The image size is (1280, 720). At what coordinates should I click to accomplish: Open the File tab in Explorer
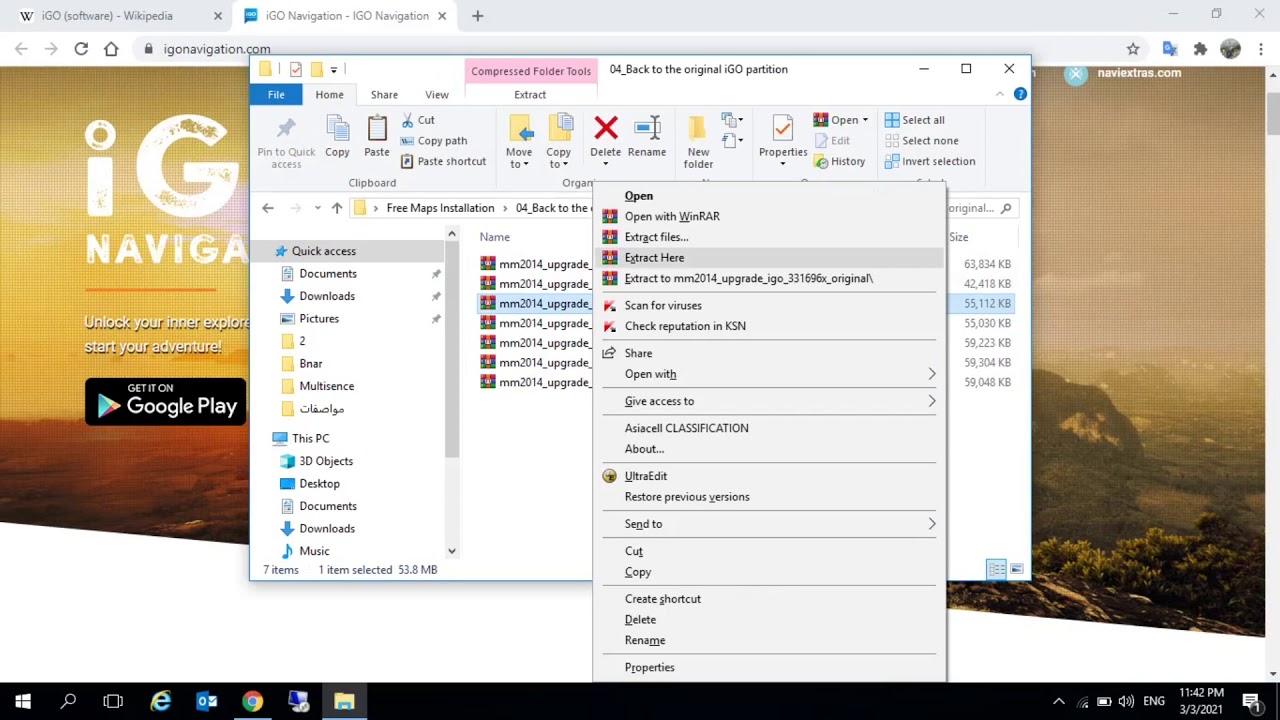(276, 95)
